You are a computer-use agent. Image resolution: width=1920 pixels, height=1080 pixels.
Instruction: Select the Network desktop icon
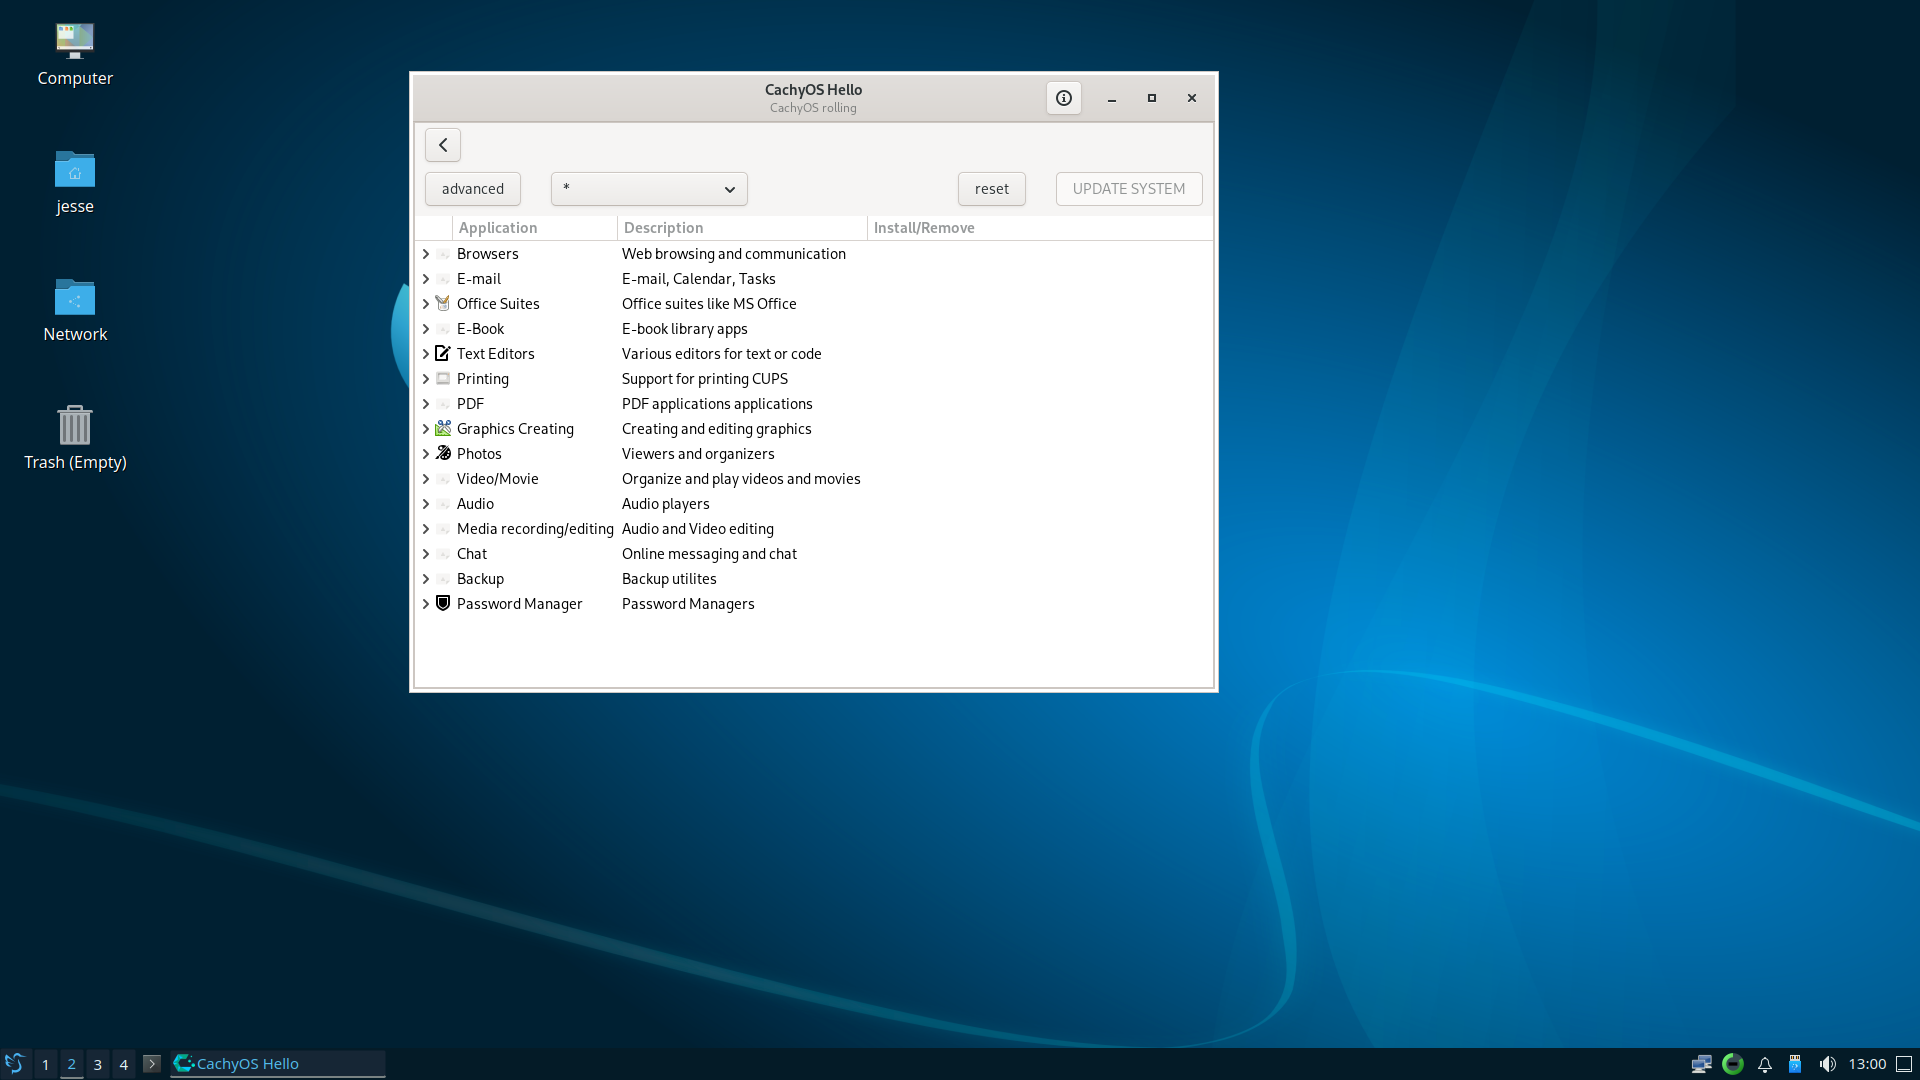(75, 297)
